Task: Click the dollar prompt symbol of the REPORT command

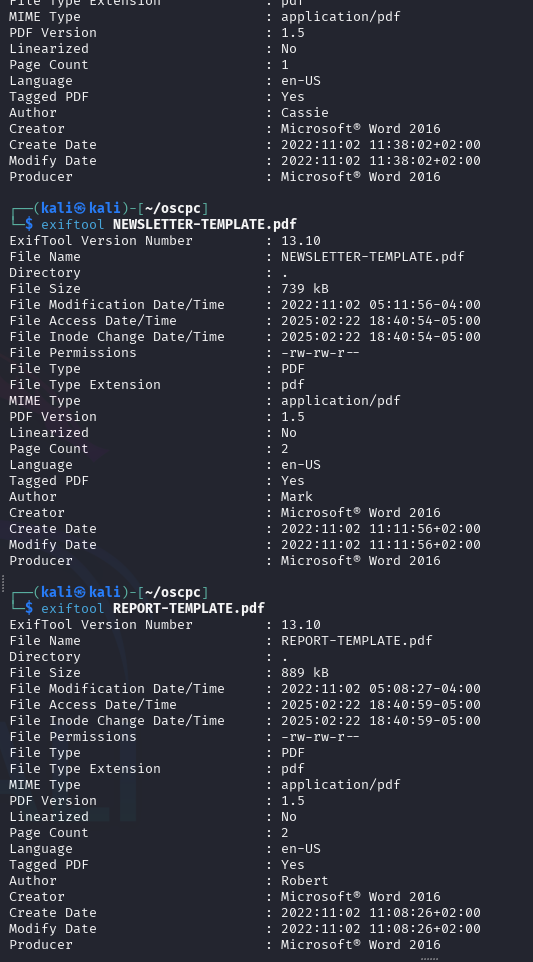Action: tap(29, 609)
